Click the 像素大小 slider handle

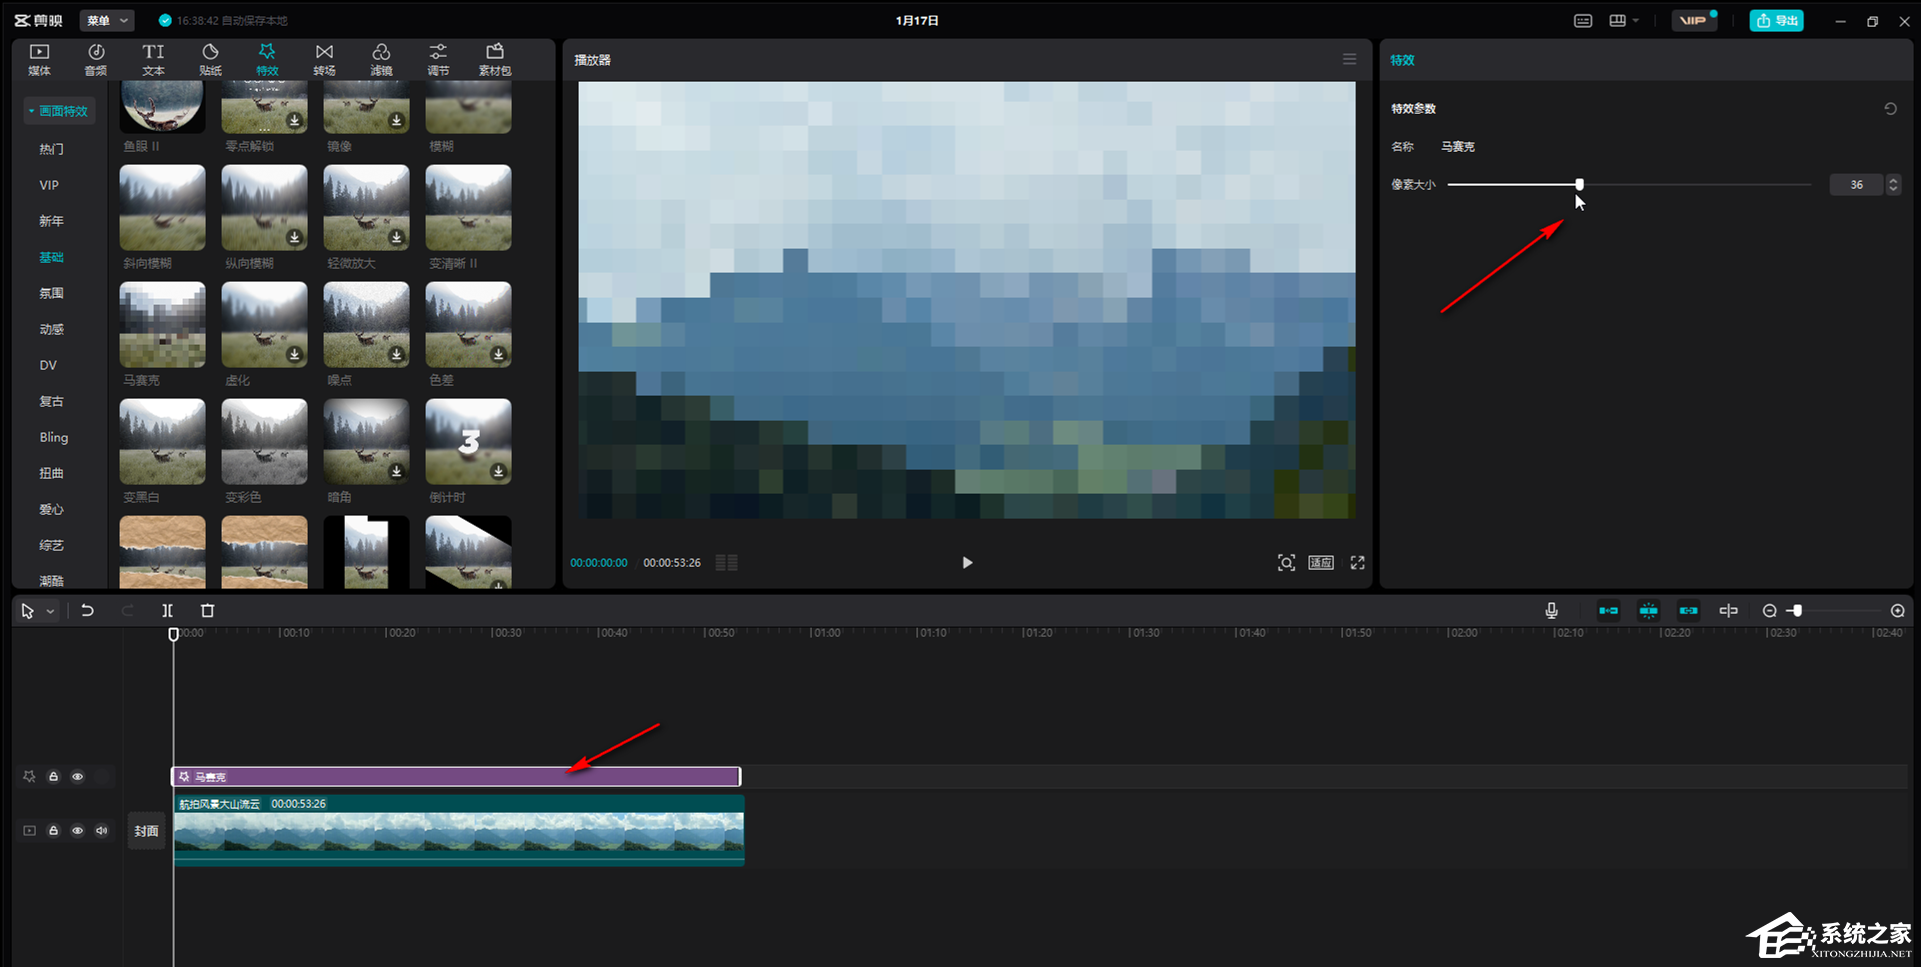1579,185
